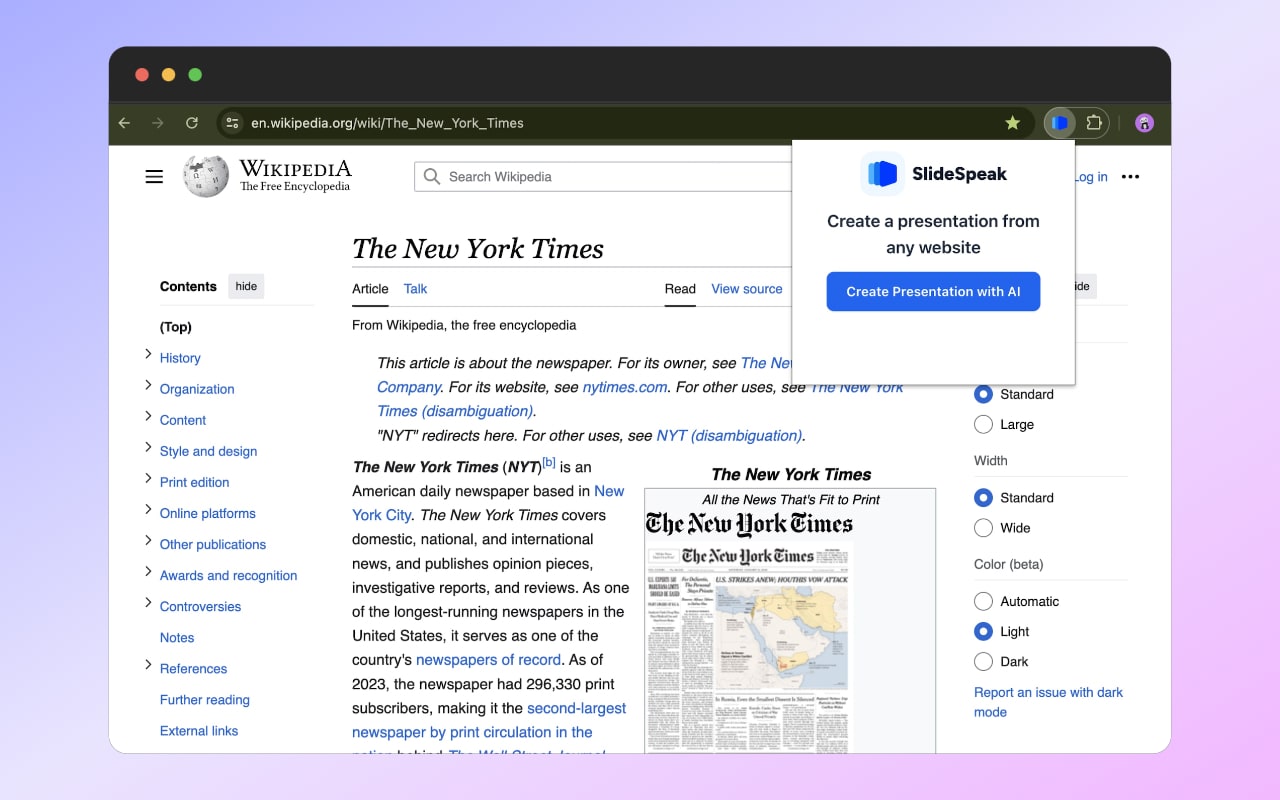Switch to the Talk tab

[x=415, y=289]
